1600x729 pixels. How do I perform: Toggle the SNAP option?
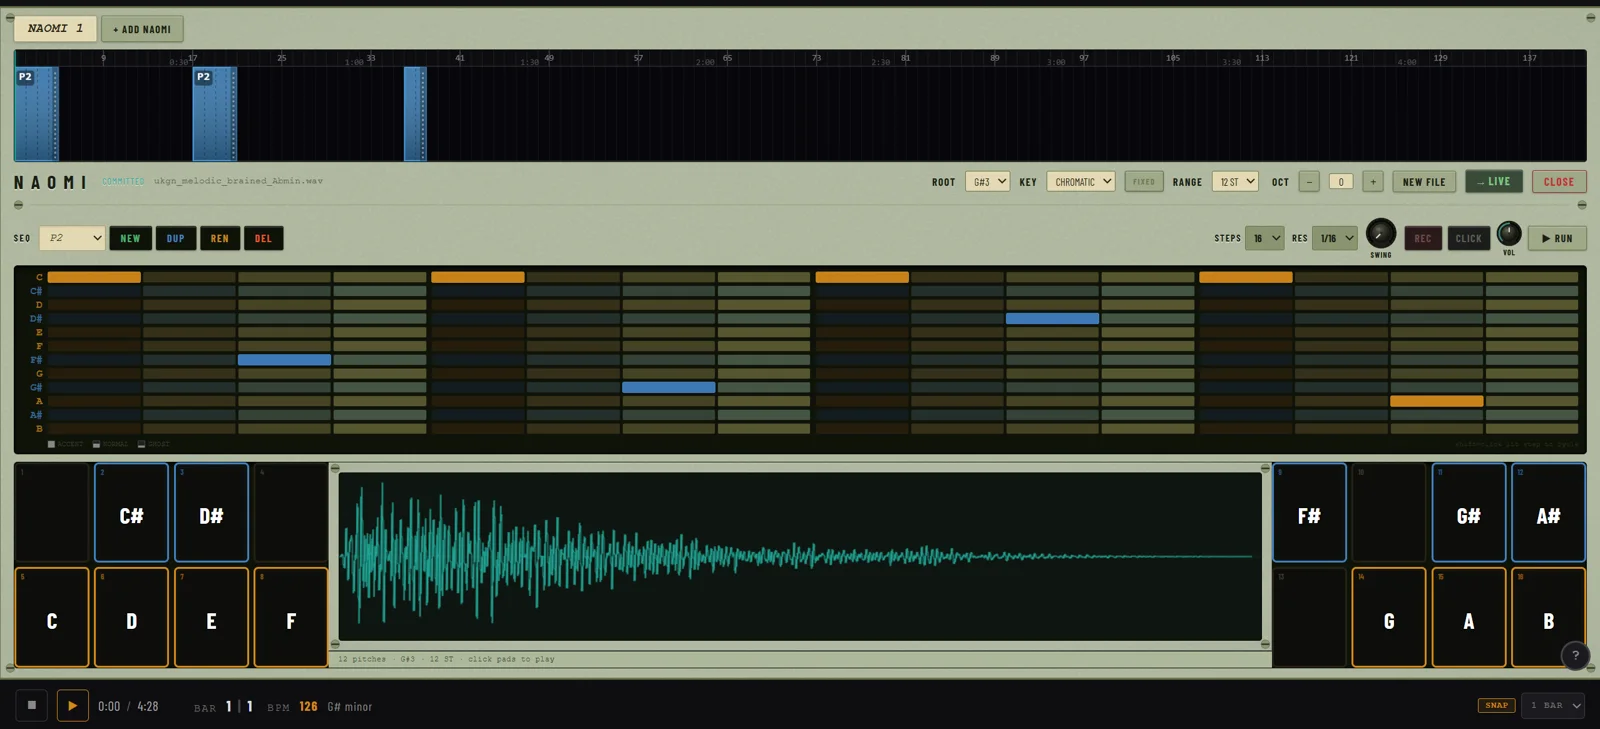(1496, 705)
